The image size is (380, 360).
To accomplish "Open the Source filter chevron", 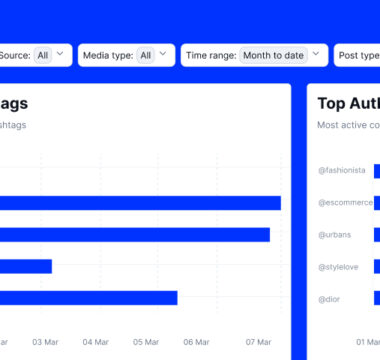I will click(60, 54).
